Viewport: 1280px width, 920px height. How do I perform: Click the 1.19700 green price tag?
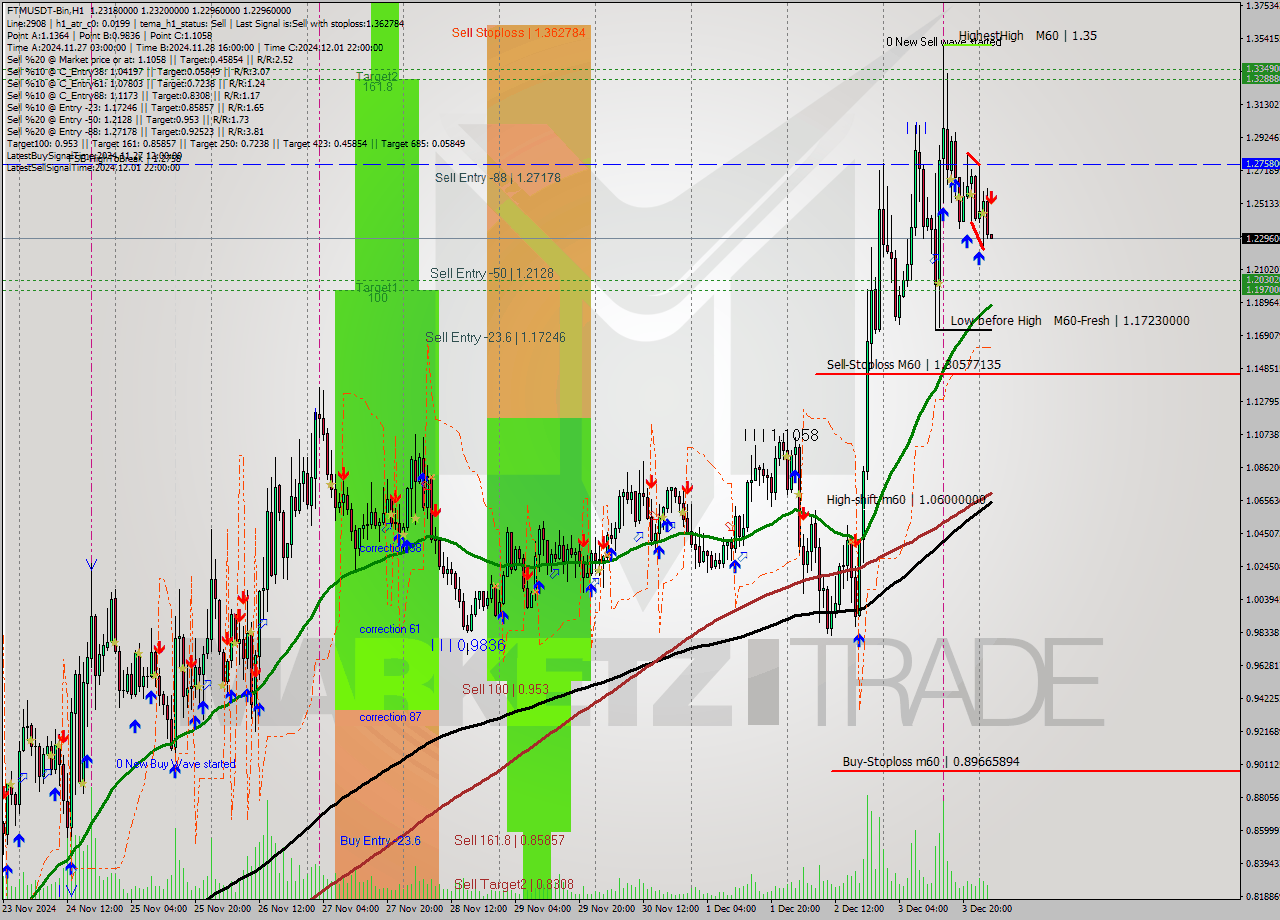(1260, 290)
